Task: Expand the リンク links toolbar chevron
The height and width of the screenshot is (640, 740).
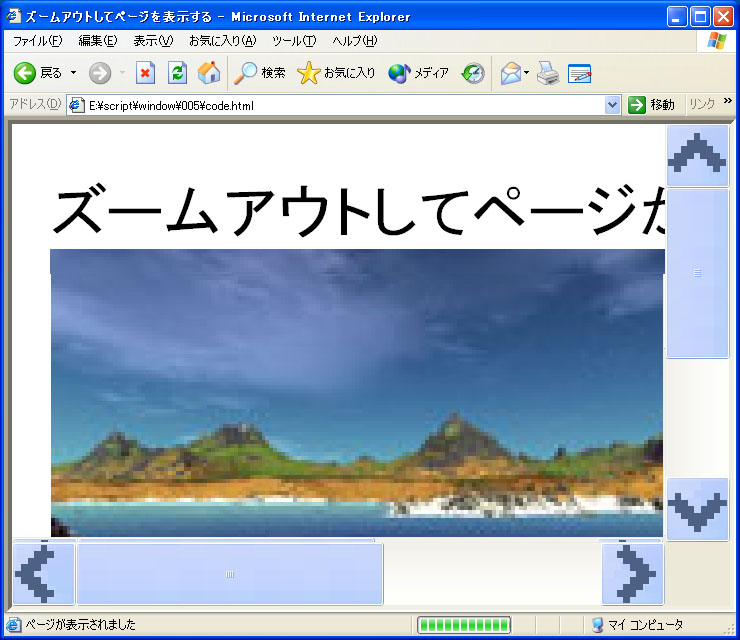Action: click(x=727, y=101)
